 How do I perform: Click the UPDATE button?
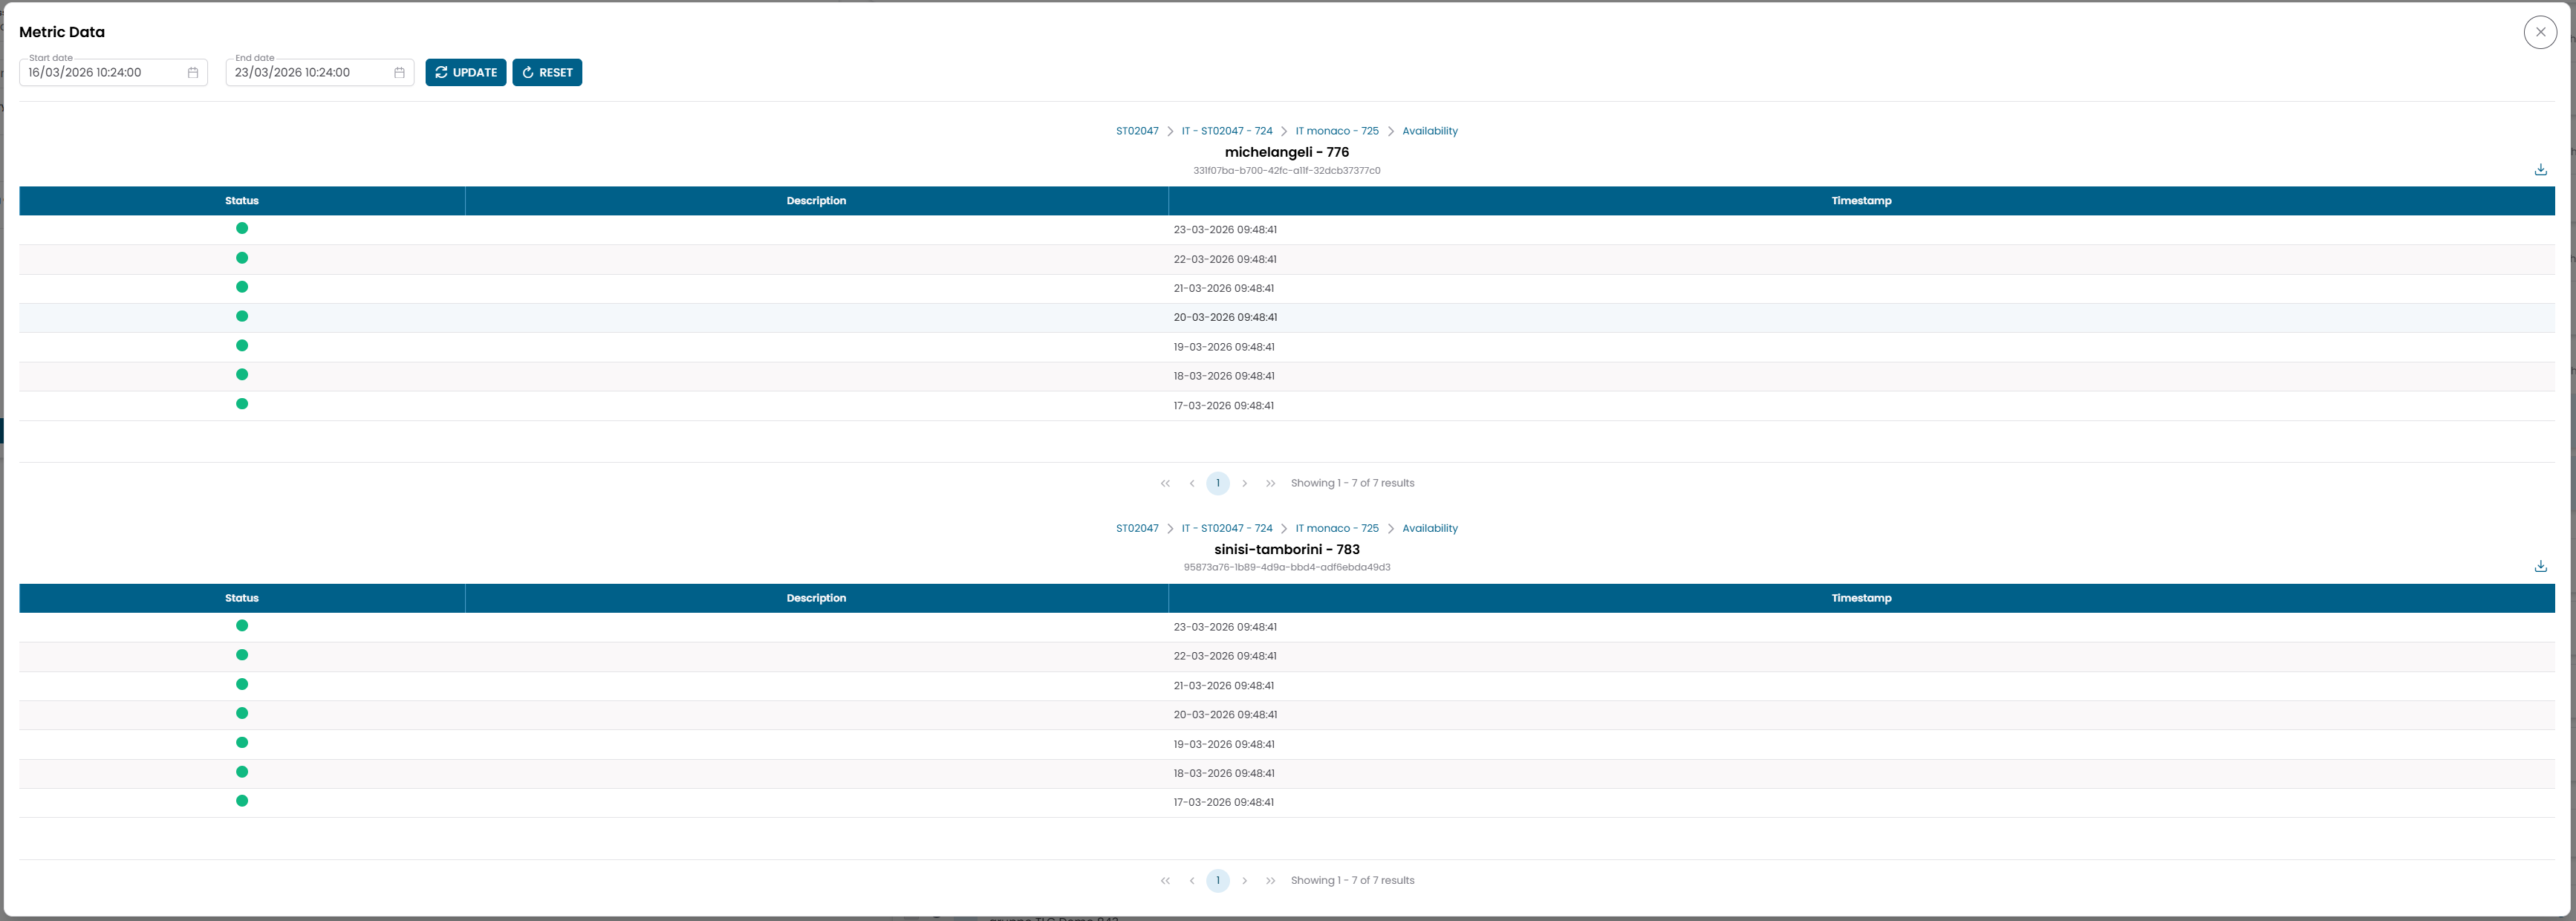click(465, 72)
